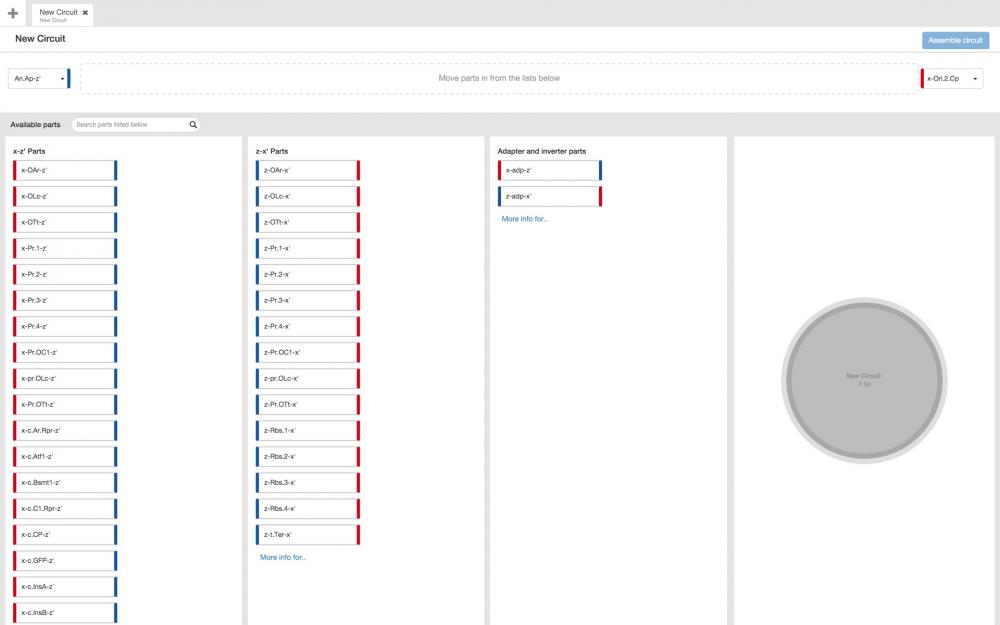Close the New Circuit tab
The height and width of the screenshot is (625, 1000).
85,12
